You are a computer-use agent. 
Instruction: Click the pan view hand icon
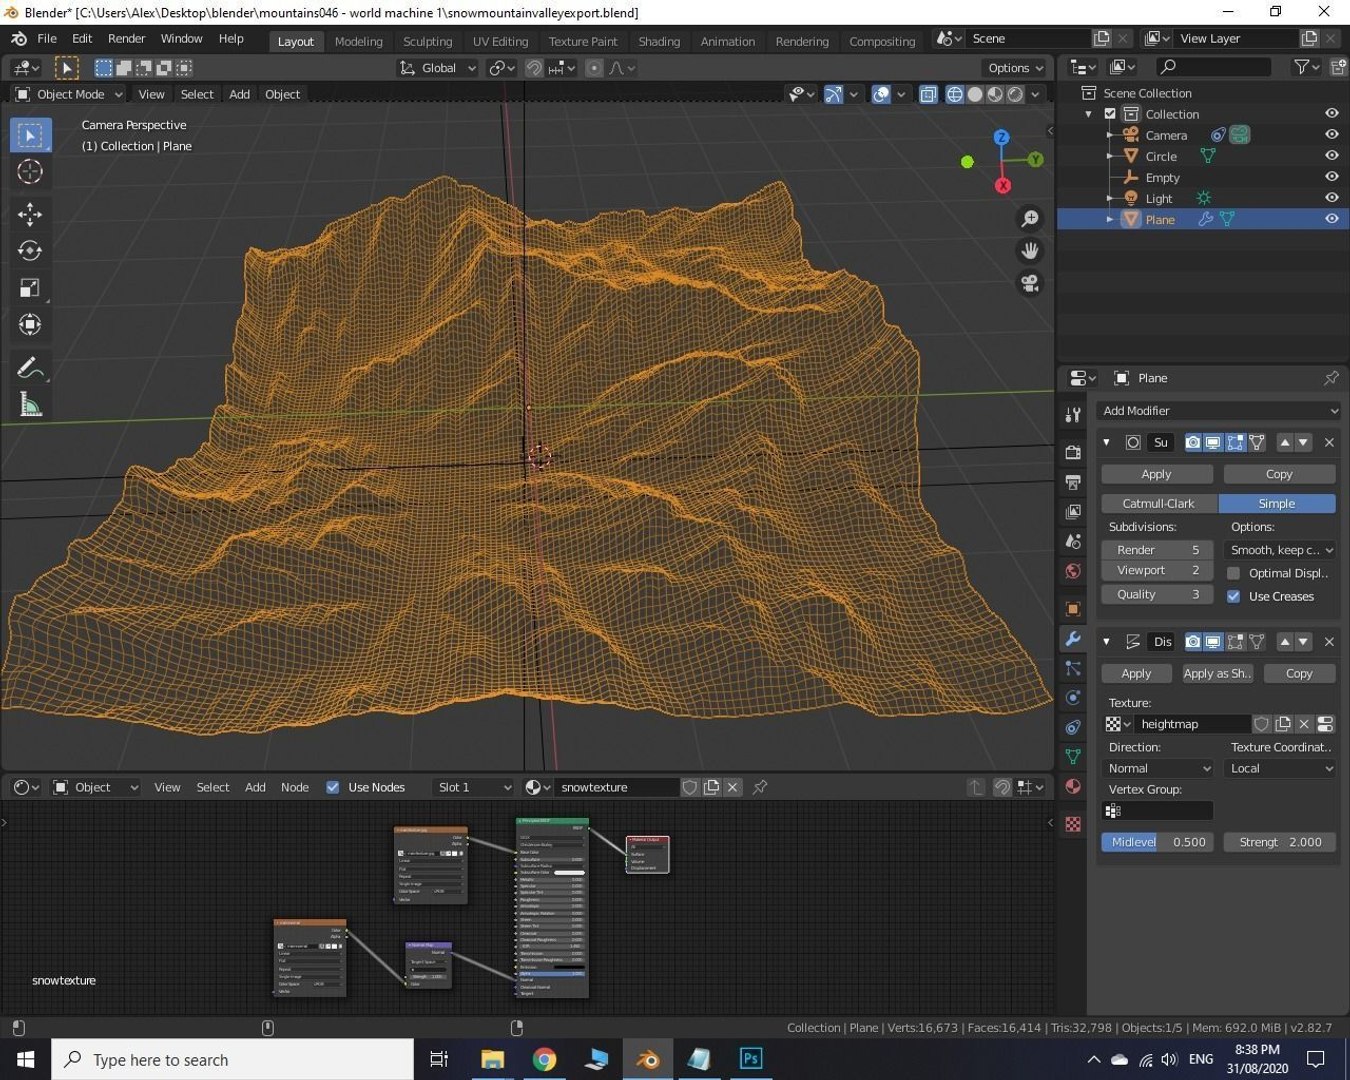(1029, 251)
